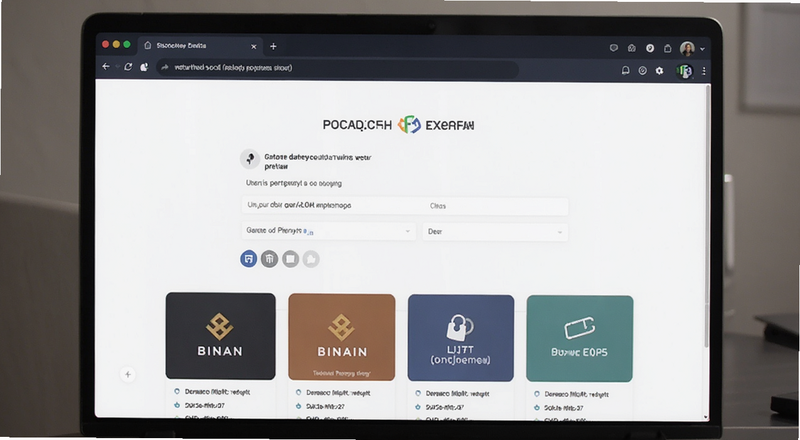
Task: Open notifications with the bell icon
Action: pos(626,70)
